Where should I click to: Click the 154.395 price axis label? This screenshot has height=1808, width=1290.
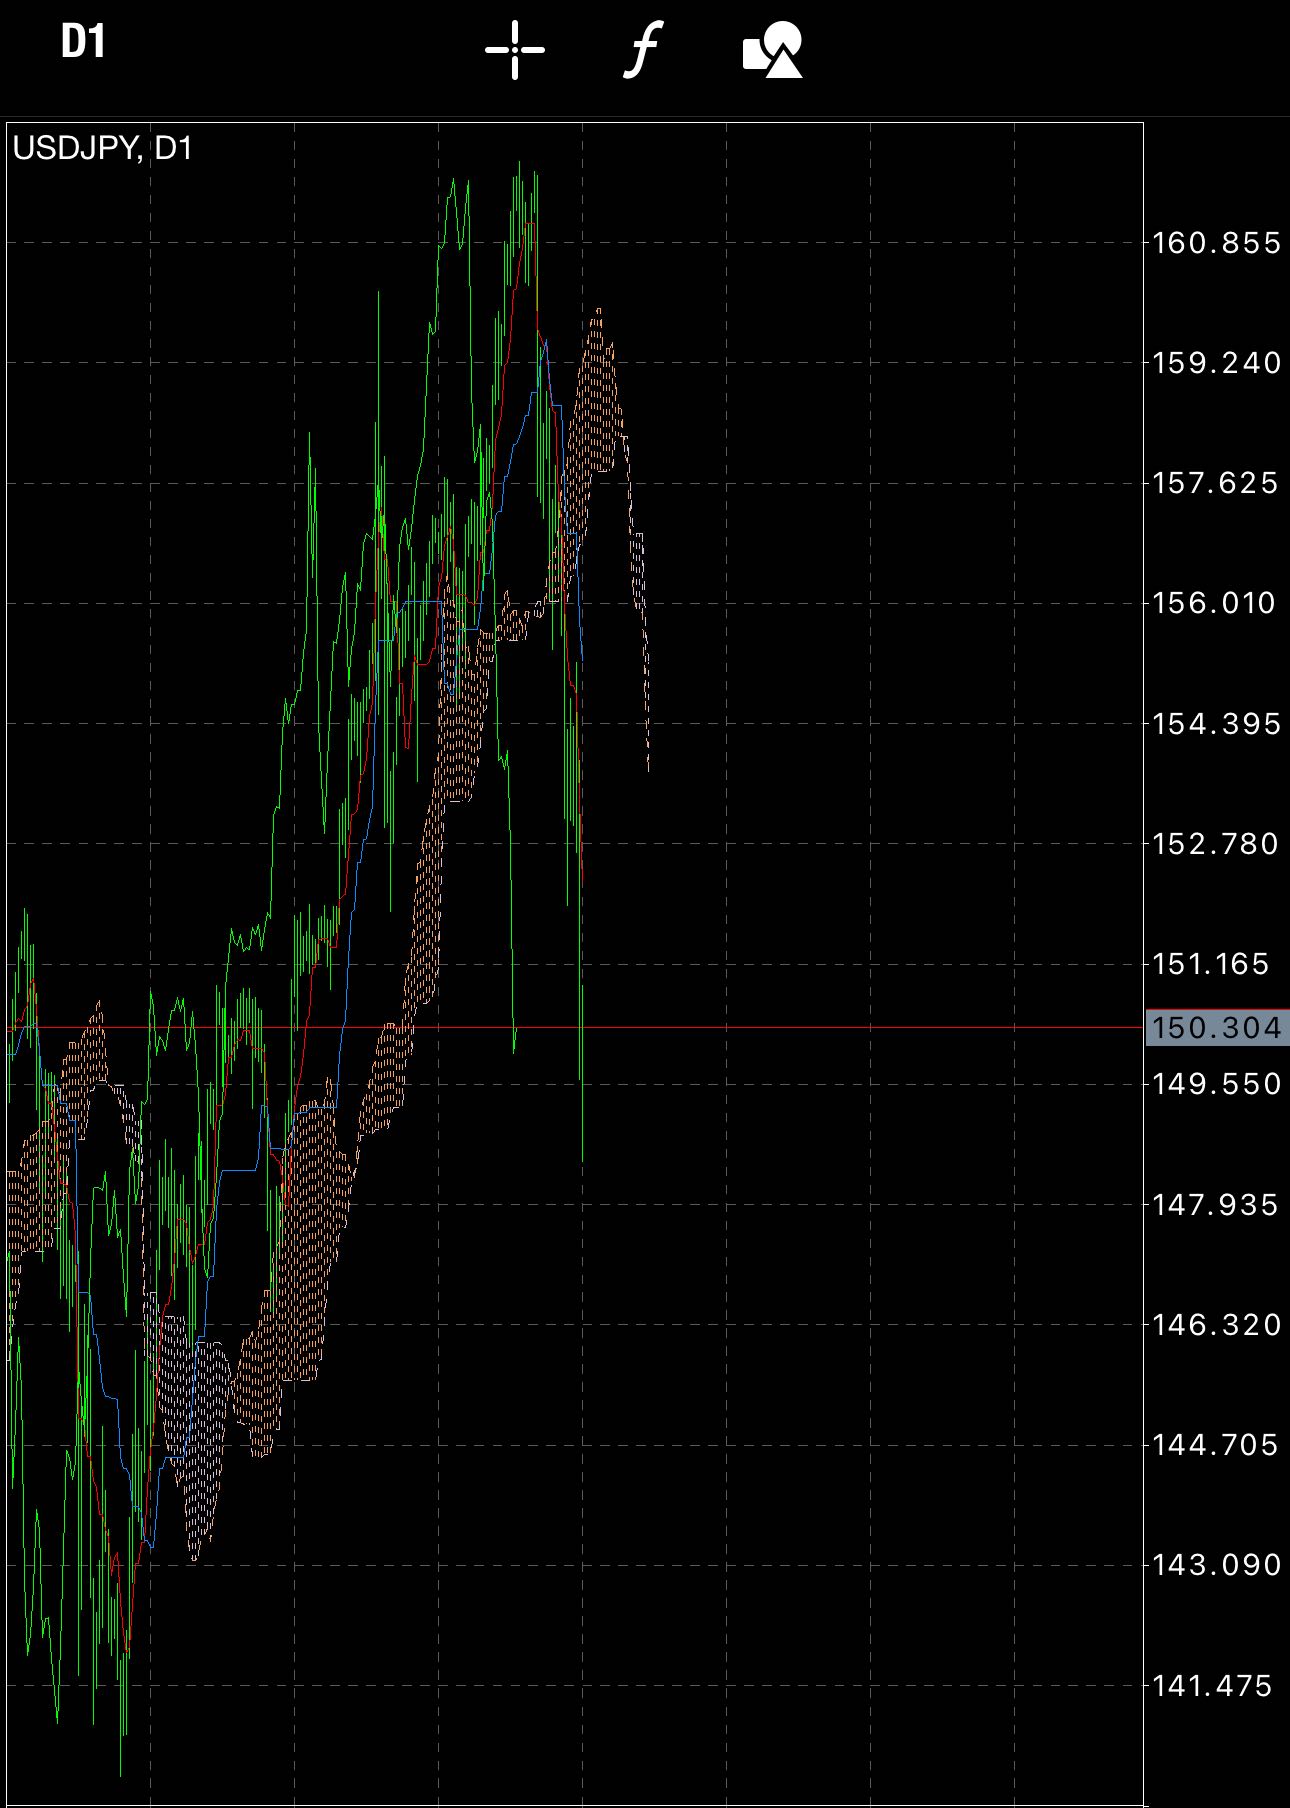click(x=1216, y=724)
